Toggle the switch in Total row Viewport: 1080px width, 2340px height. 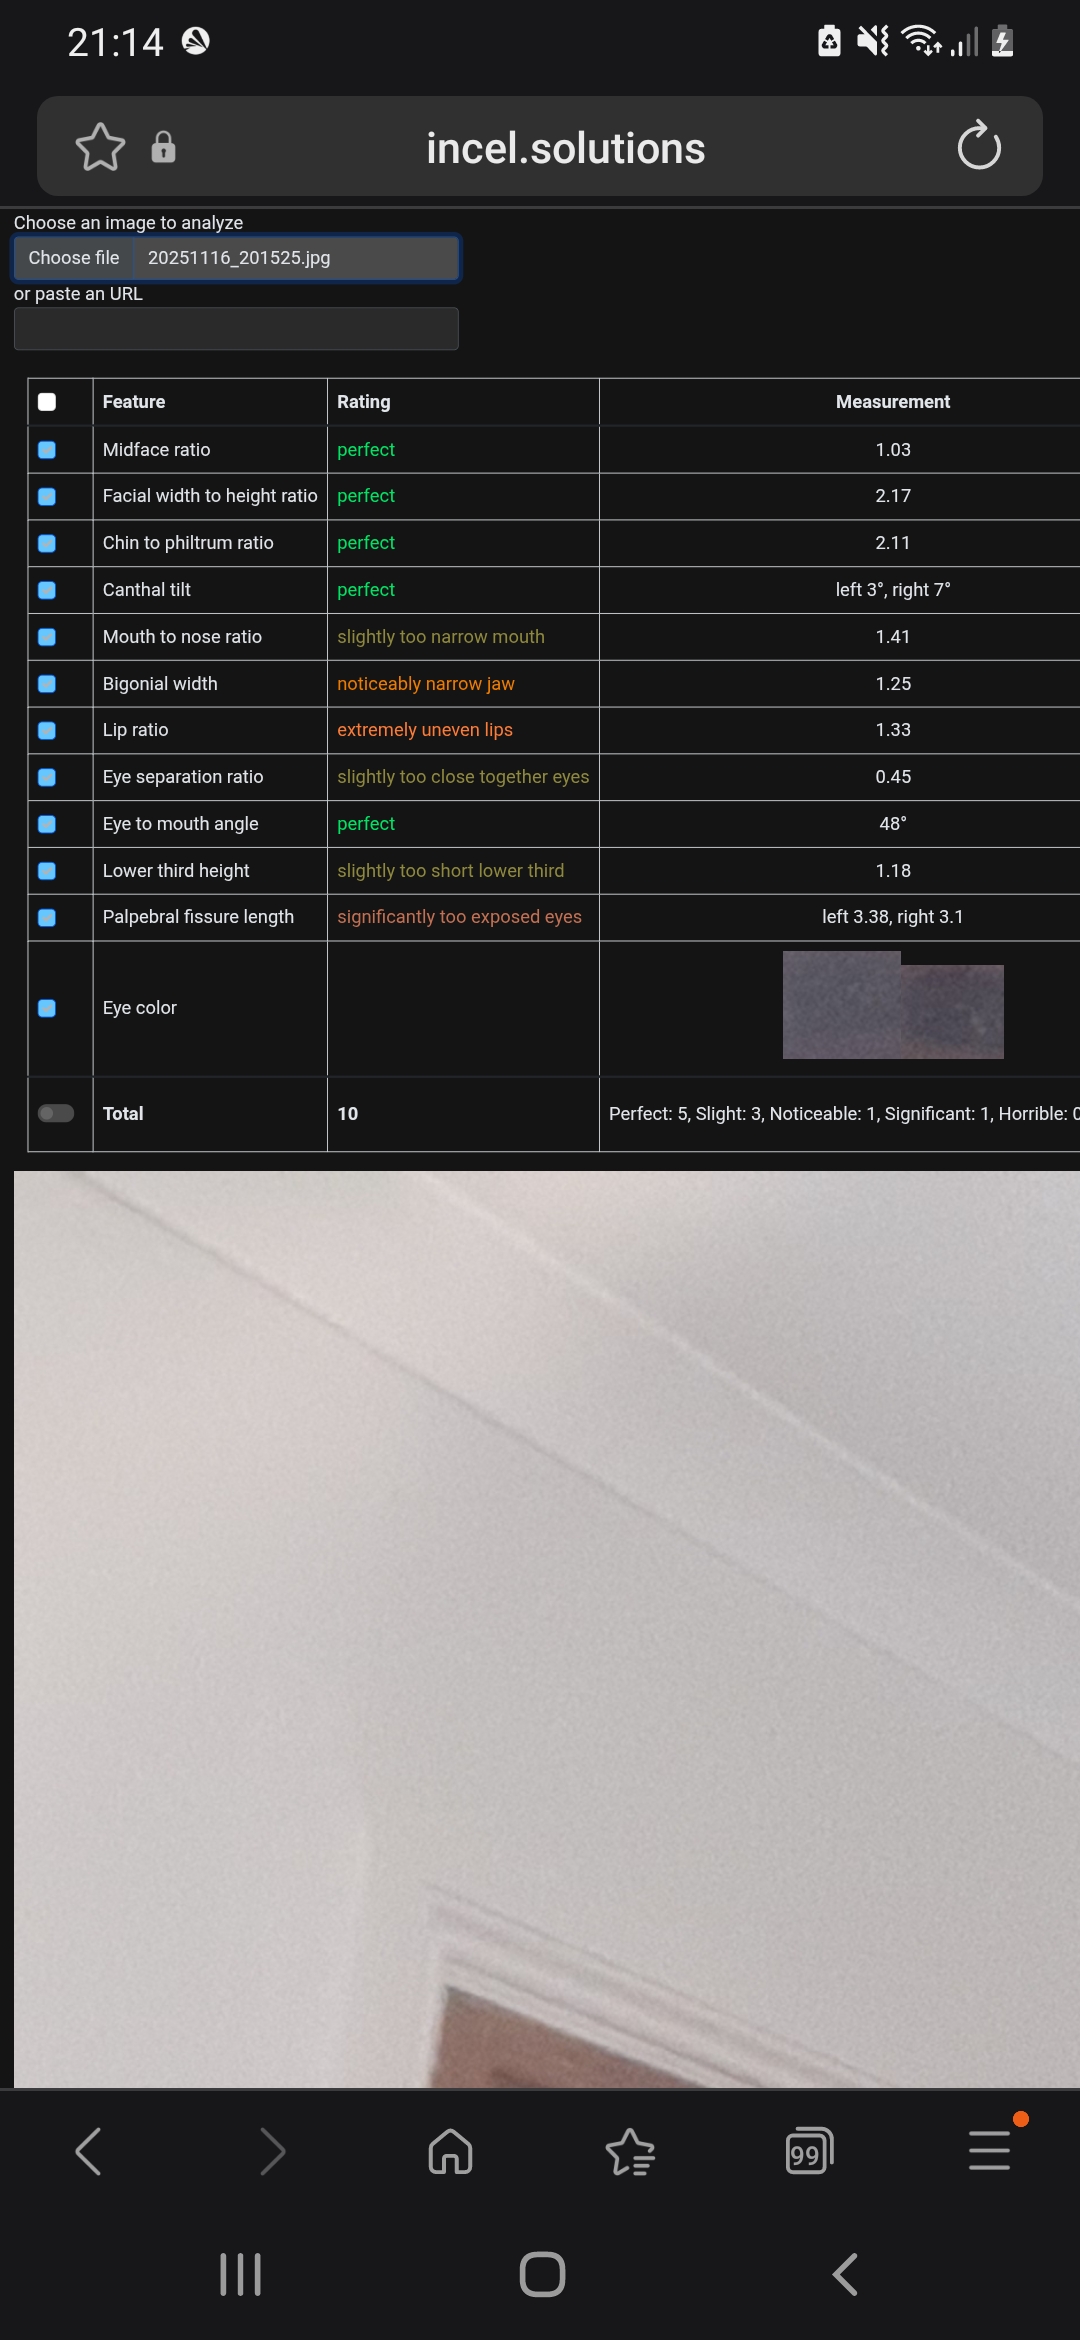coord(56,1114)
